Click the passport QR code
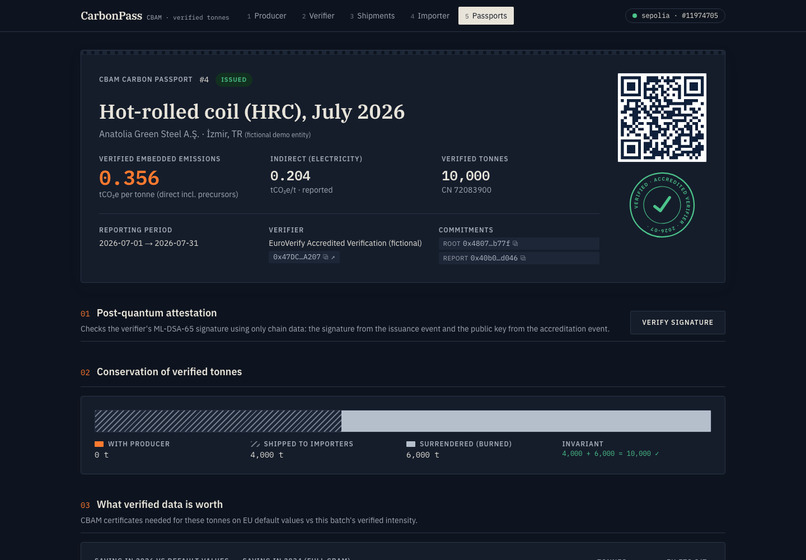The width and height of the screenshot is (806, 560). pos(662,117)
